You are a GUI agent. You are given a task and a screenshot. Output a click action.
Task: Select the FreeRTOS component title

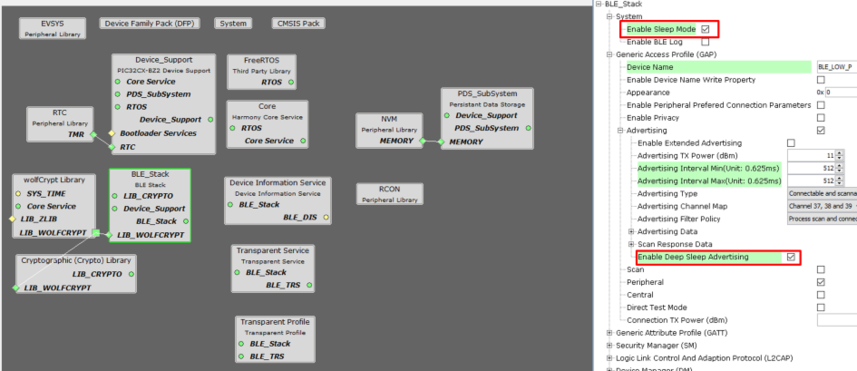point(262,61)
